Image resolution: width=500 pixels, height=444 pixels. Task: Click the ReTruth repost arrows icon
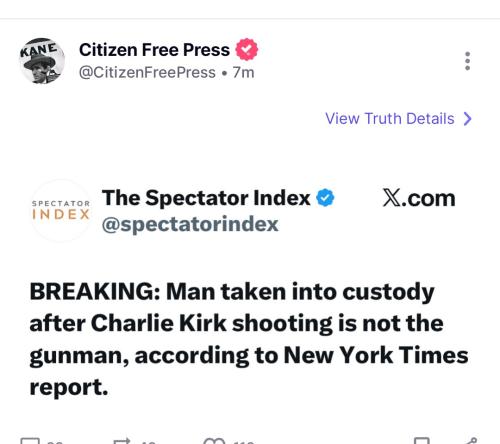click(x=122, y=441)
